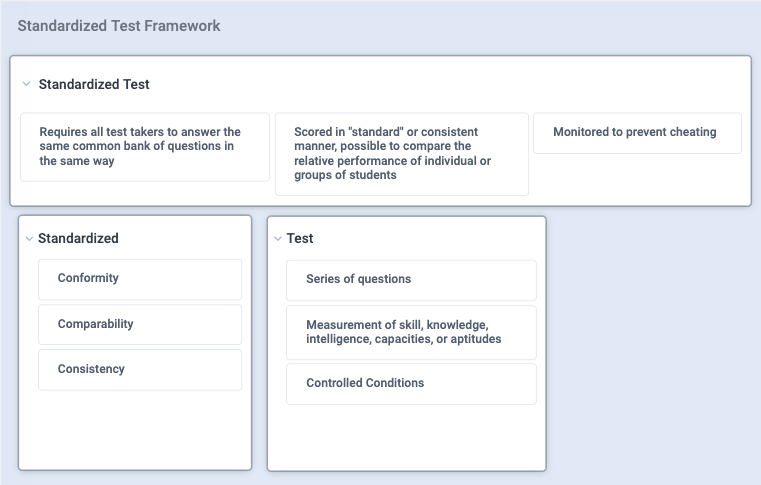Click the Measurement of skill, knowledge card
This screenshot has height=485, width=761.
411,332
